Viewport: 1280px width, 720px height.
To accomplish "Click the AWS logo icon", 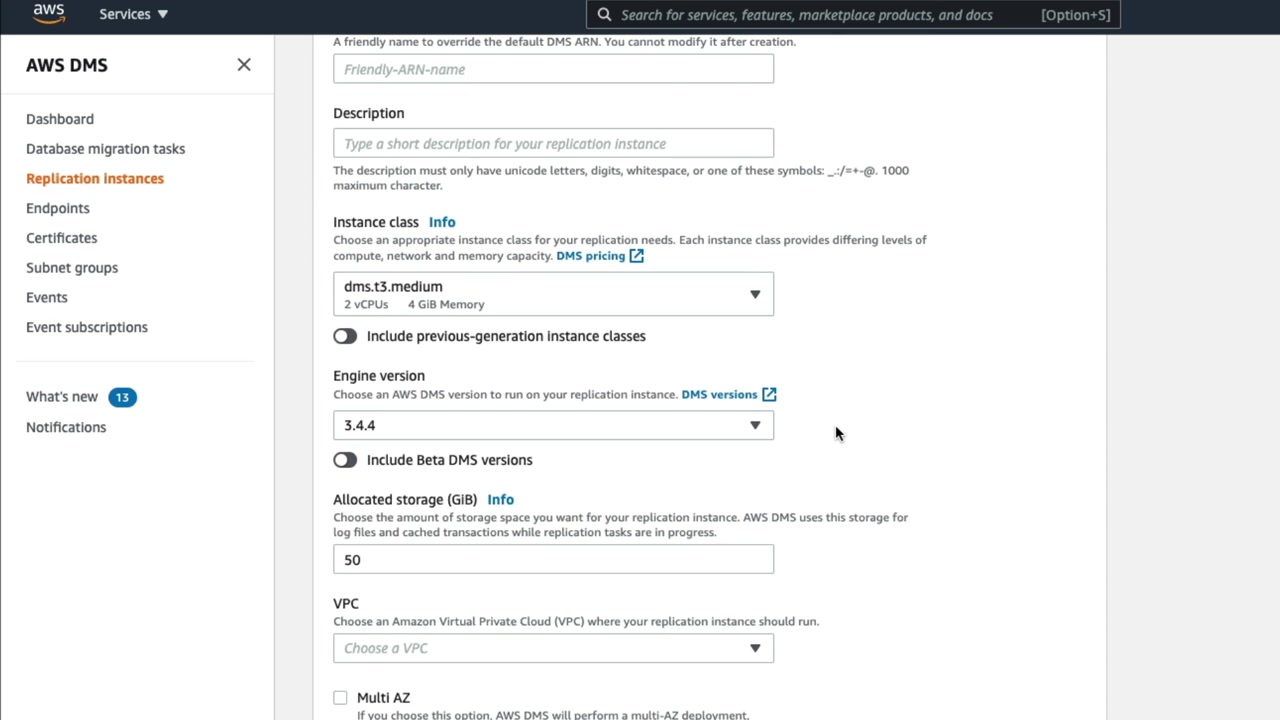I will (48, 14).
